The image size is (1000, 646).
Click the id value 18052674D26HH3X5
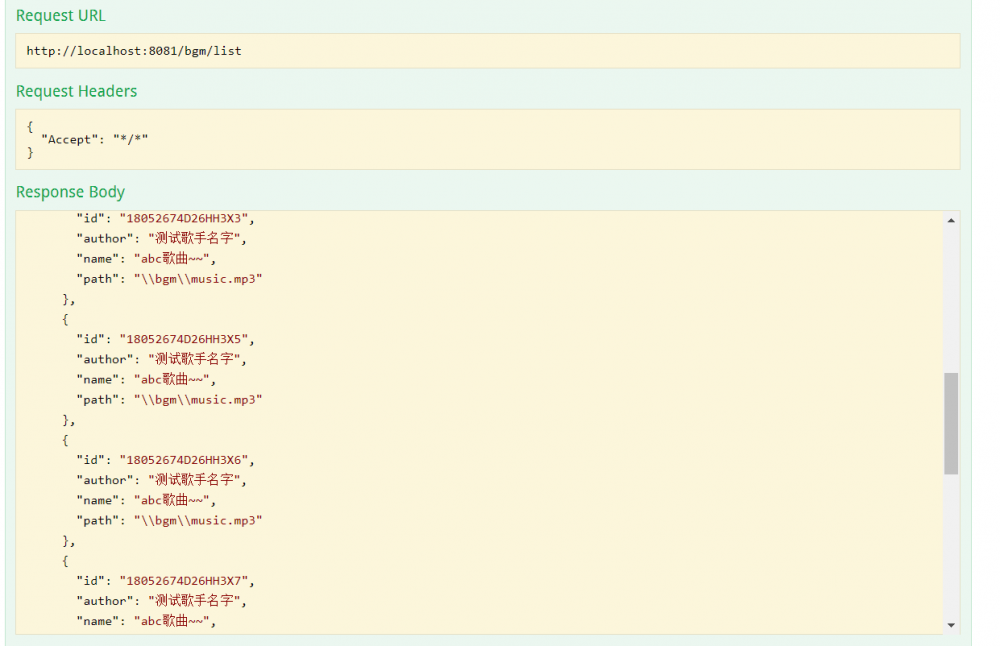click(187, 339)
